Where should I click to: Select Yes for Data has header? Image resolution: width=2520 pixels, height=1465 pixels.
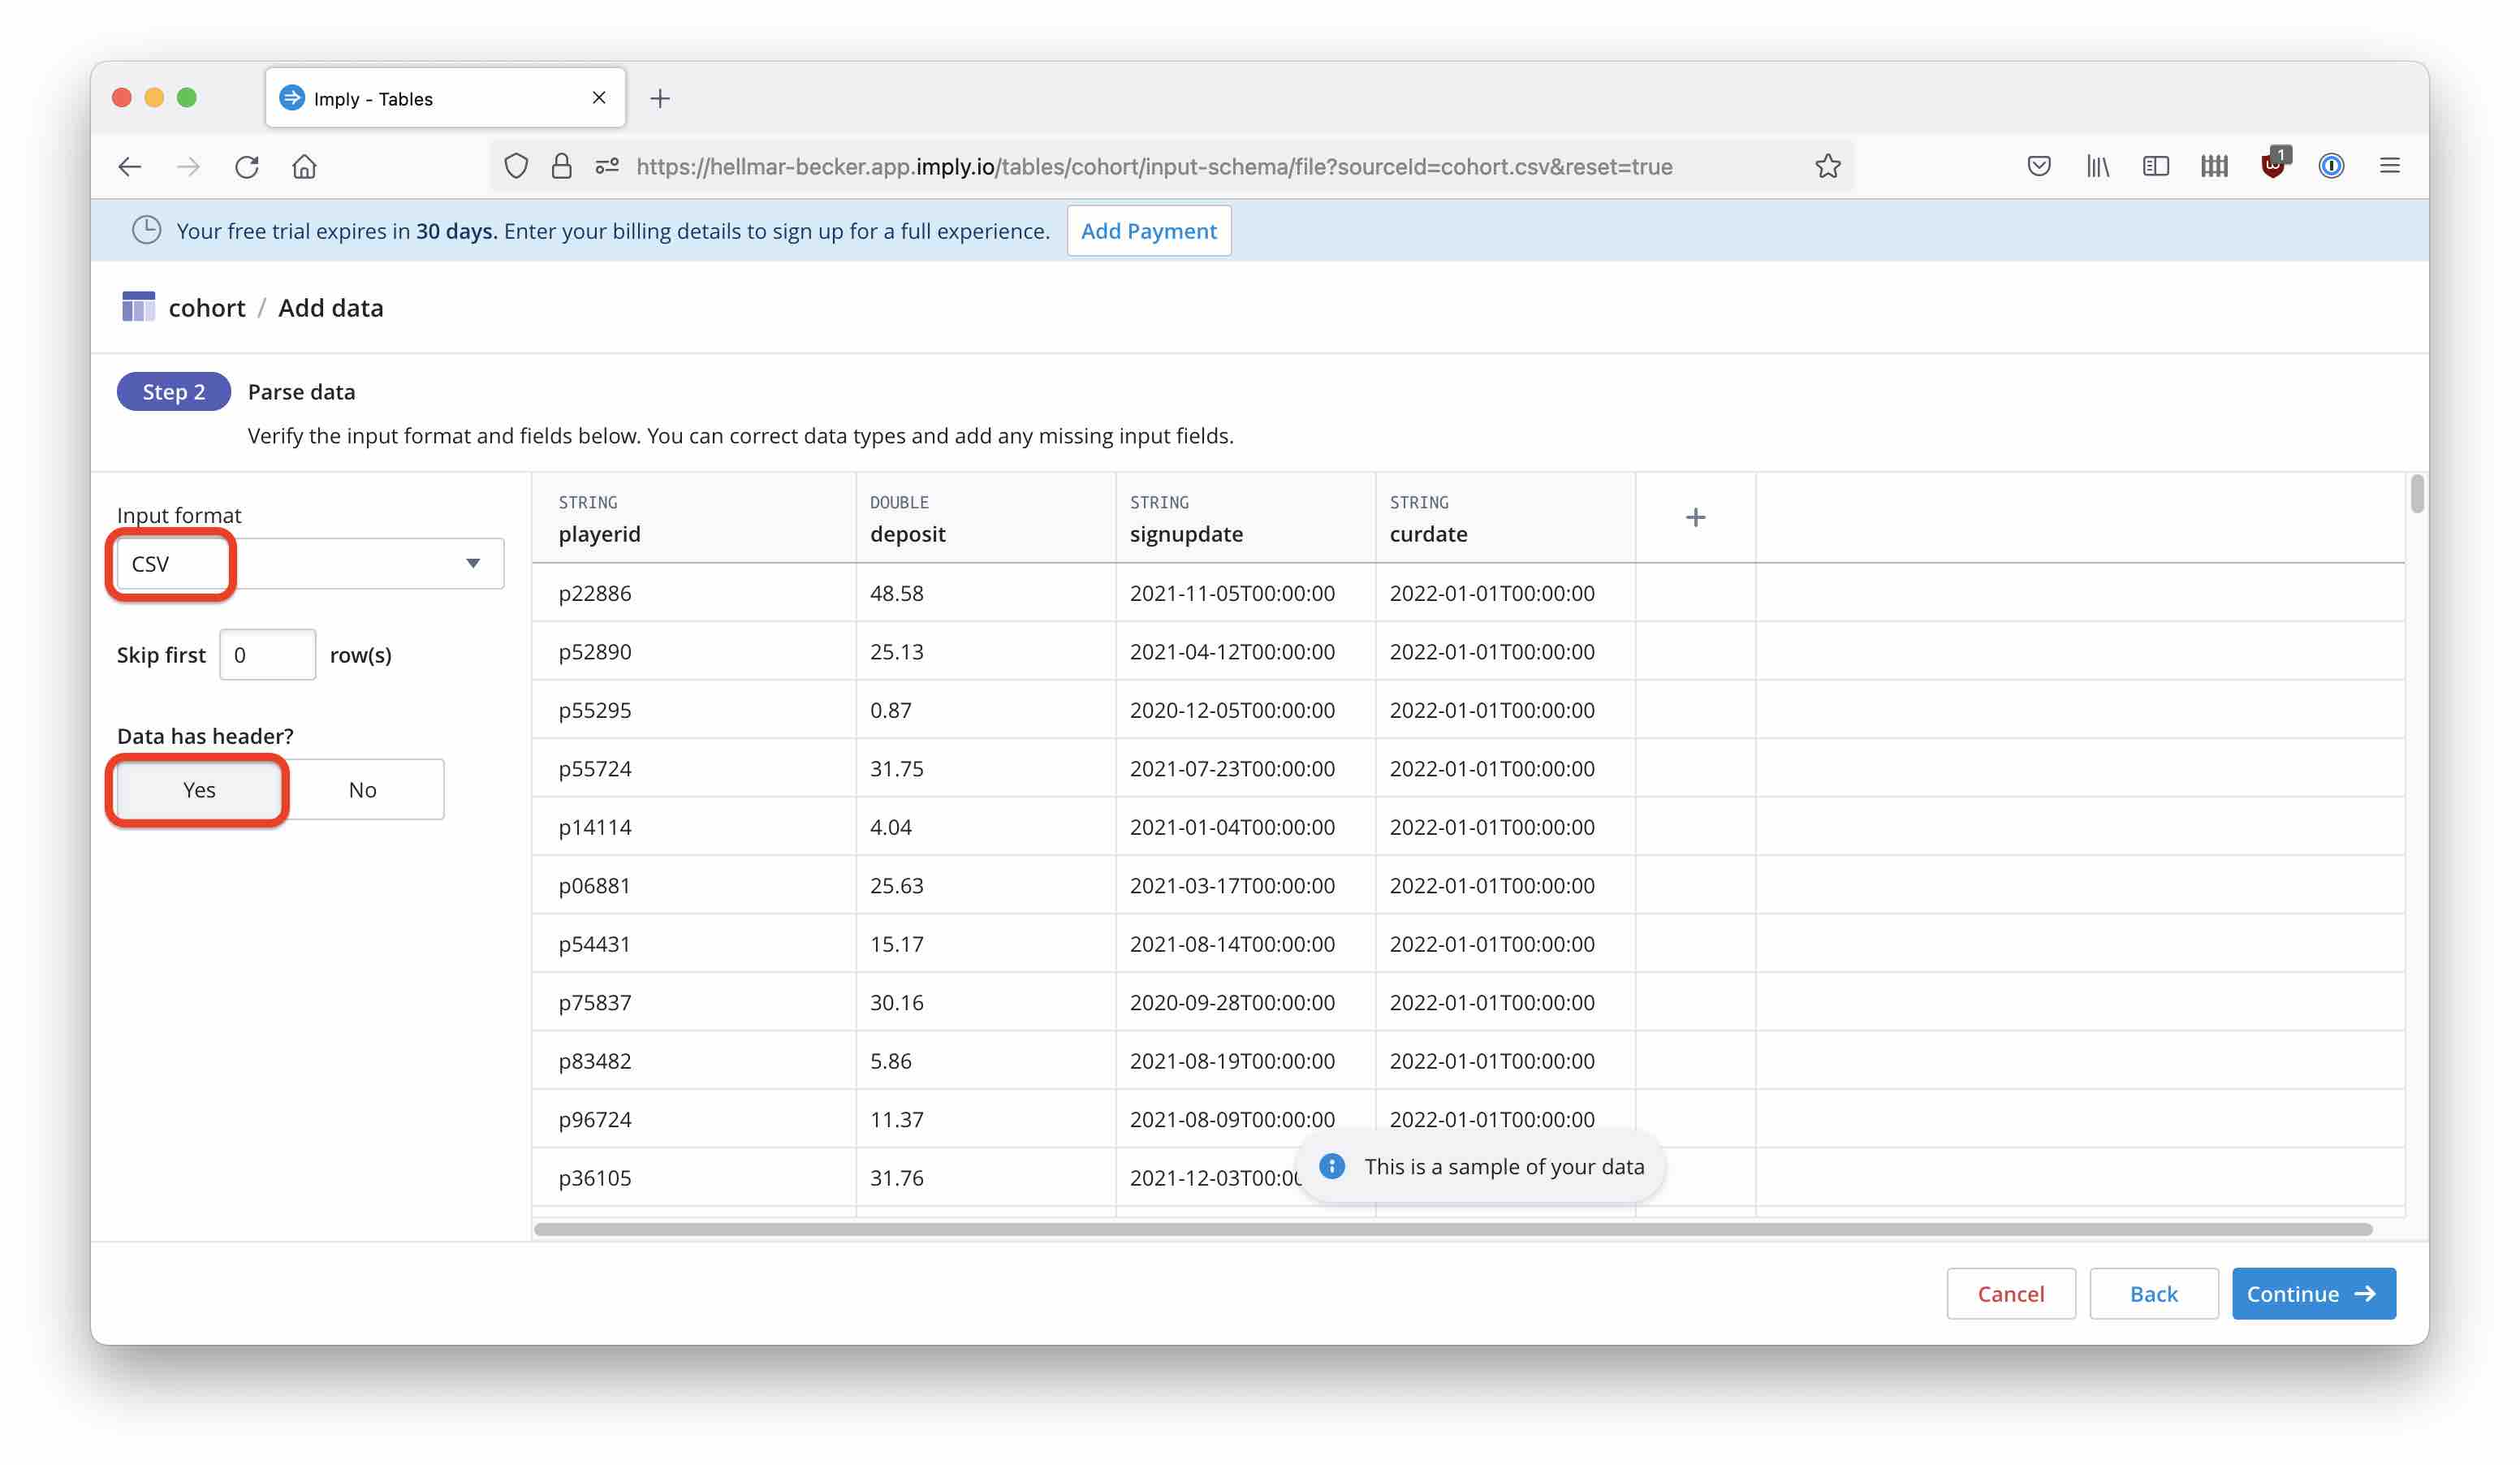pyautogui.click(x=198, y=789)
